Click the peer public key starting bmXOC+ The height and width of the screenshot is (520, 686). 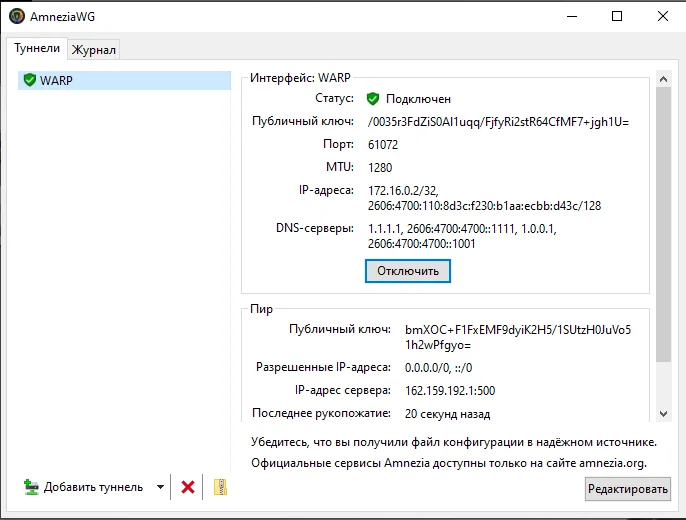click(518, 337)
